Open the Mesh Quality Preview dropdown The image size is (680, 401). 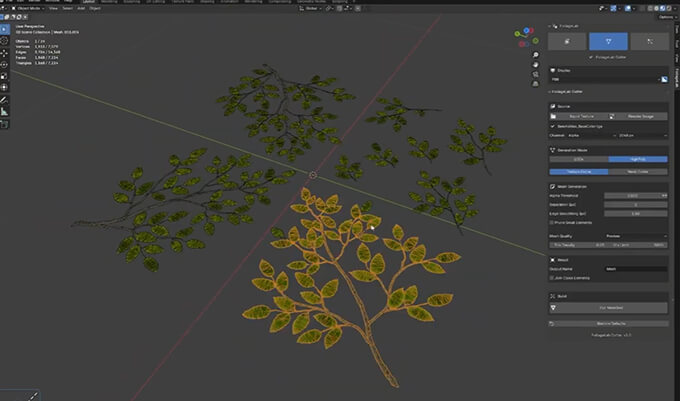[637, 234]
